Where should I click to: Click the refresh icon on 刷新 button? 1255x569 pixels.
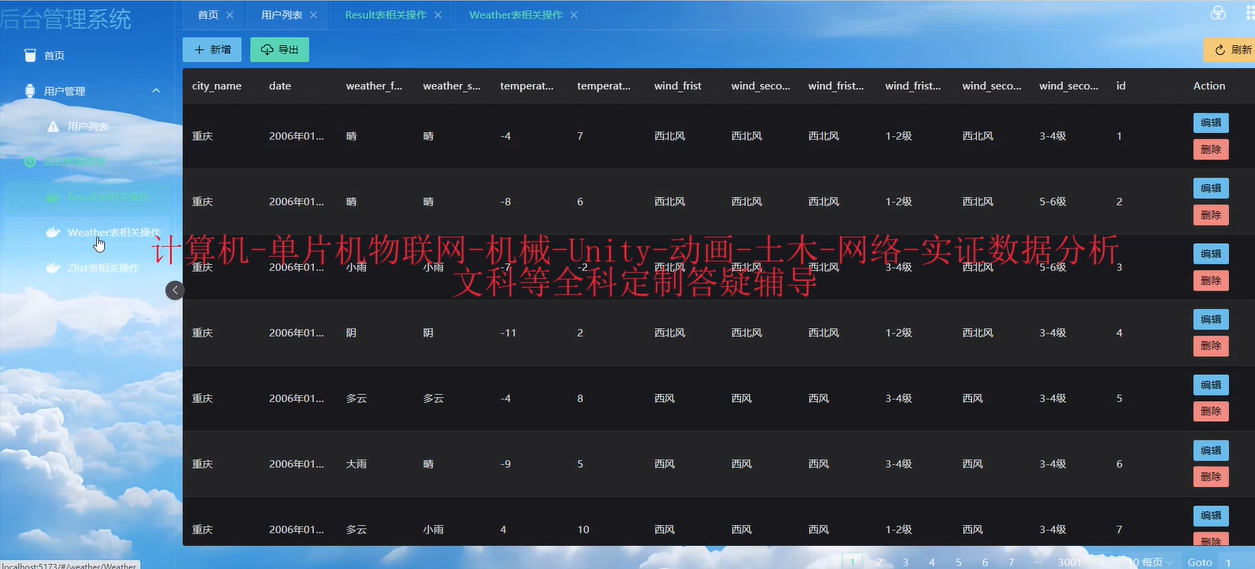pyautogui.click(x=1220, y=49)
